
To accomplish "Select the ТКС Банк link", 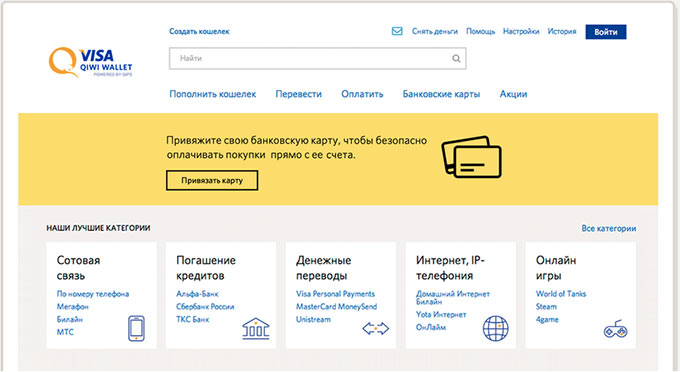I will [x=192, y=320].
